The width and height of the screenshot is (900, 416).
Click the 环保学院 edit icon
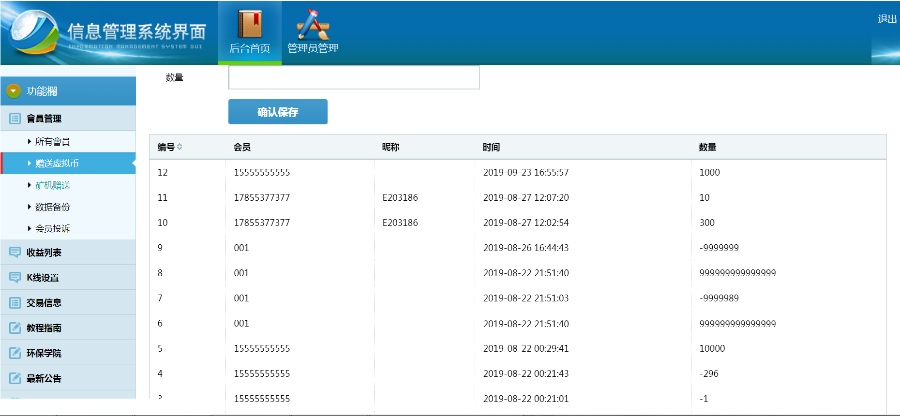point(15,353)
